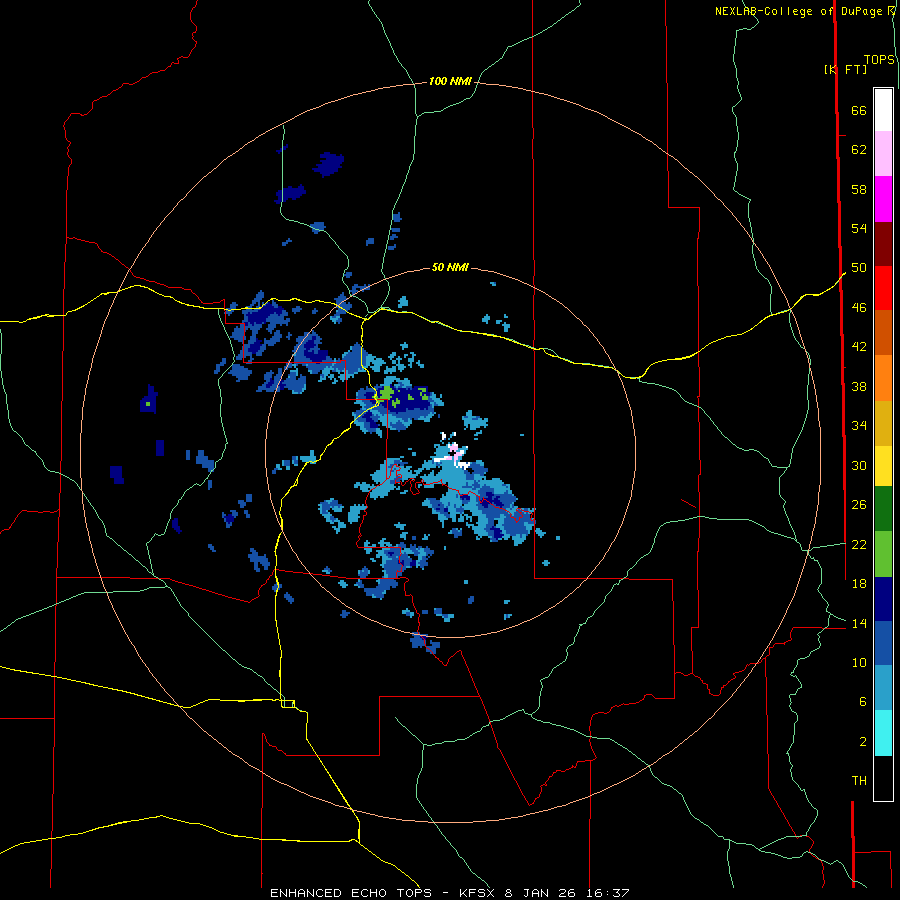Viewport: 900px width, 900px height.
Task: Click the '8 JAN 26' date text
Action: 542,893
